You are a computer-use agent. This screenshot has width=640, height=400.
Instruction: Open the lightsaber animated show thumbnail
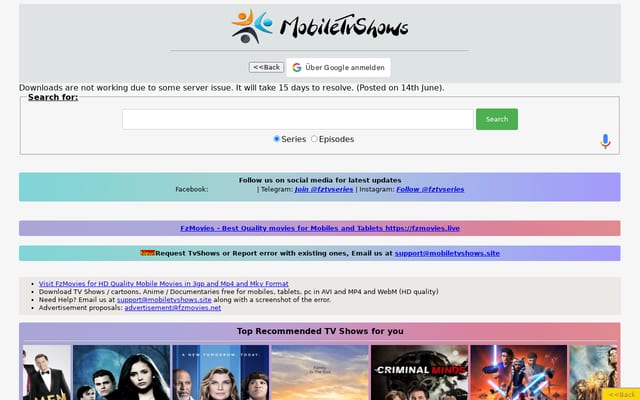[x=518, y=372]
